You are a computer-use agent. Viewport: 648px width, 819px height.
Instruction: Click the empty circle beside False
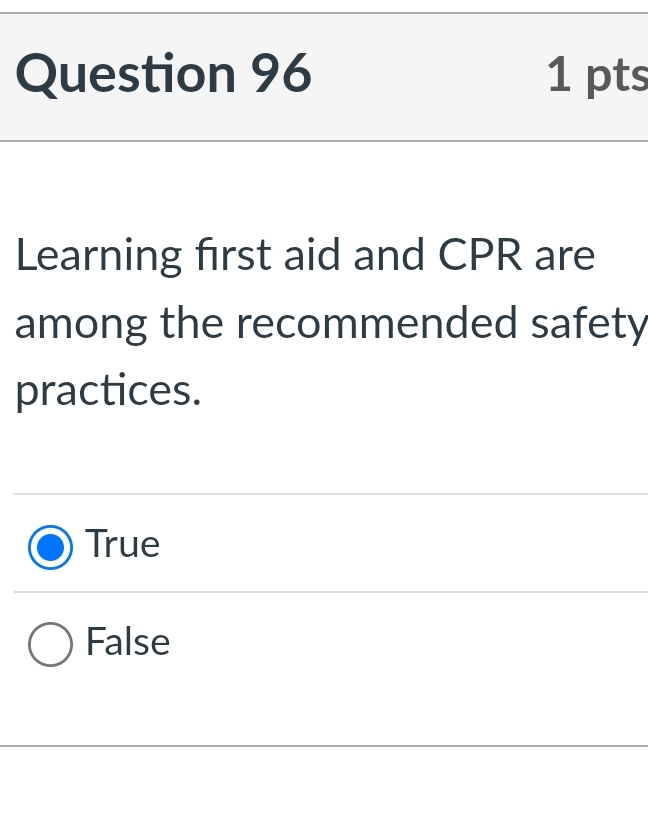click(x=50, y=644)
